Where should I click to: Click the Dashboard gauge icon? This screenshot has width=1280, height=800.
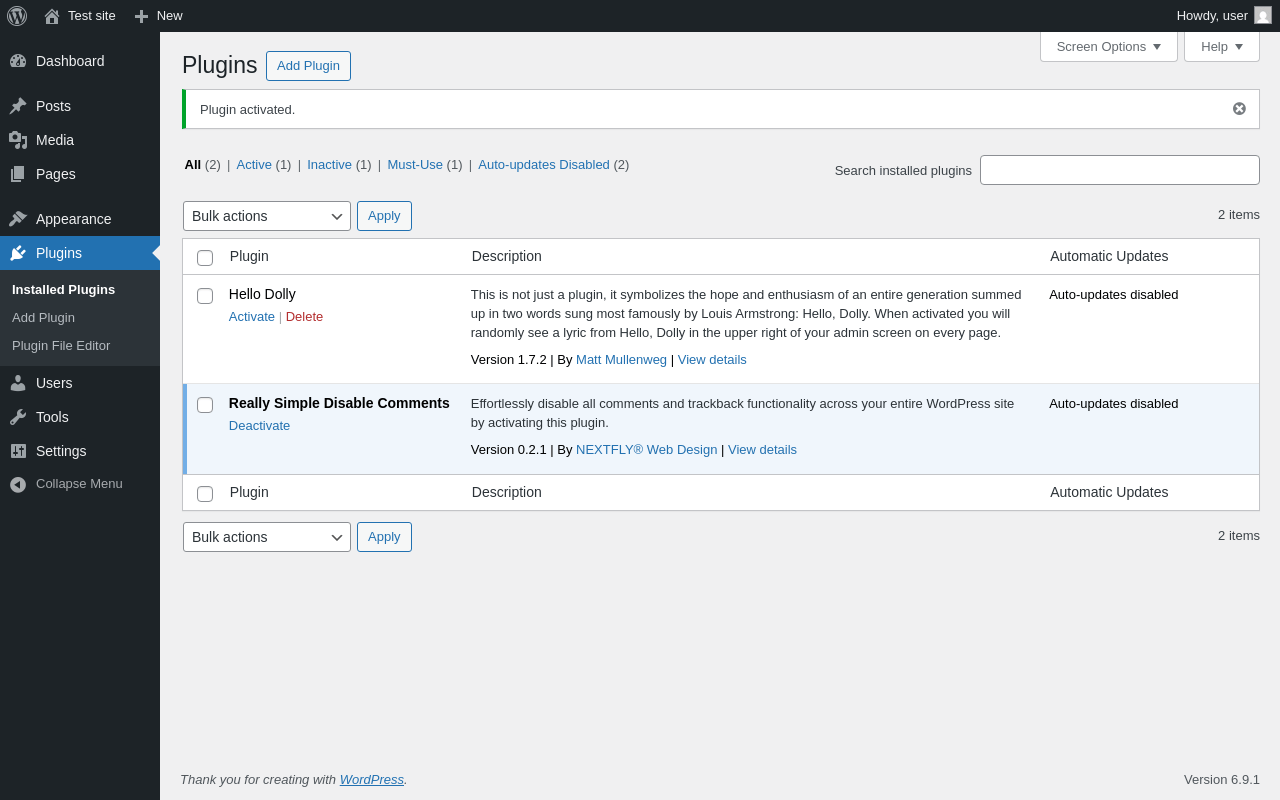(x=18, y=61)
